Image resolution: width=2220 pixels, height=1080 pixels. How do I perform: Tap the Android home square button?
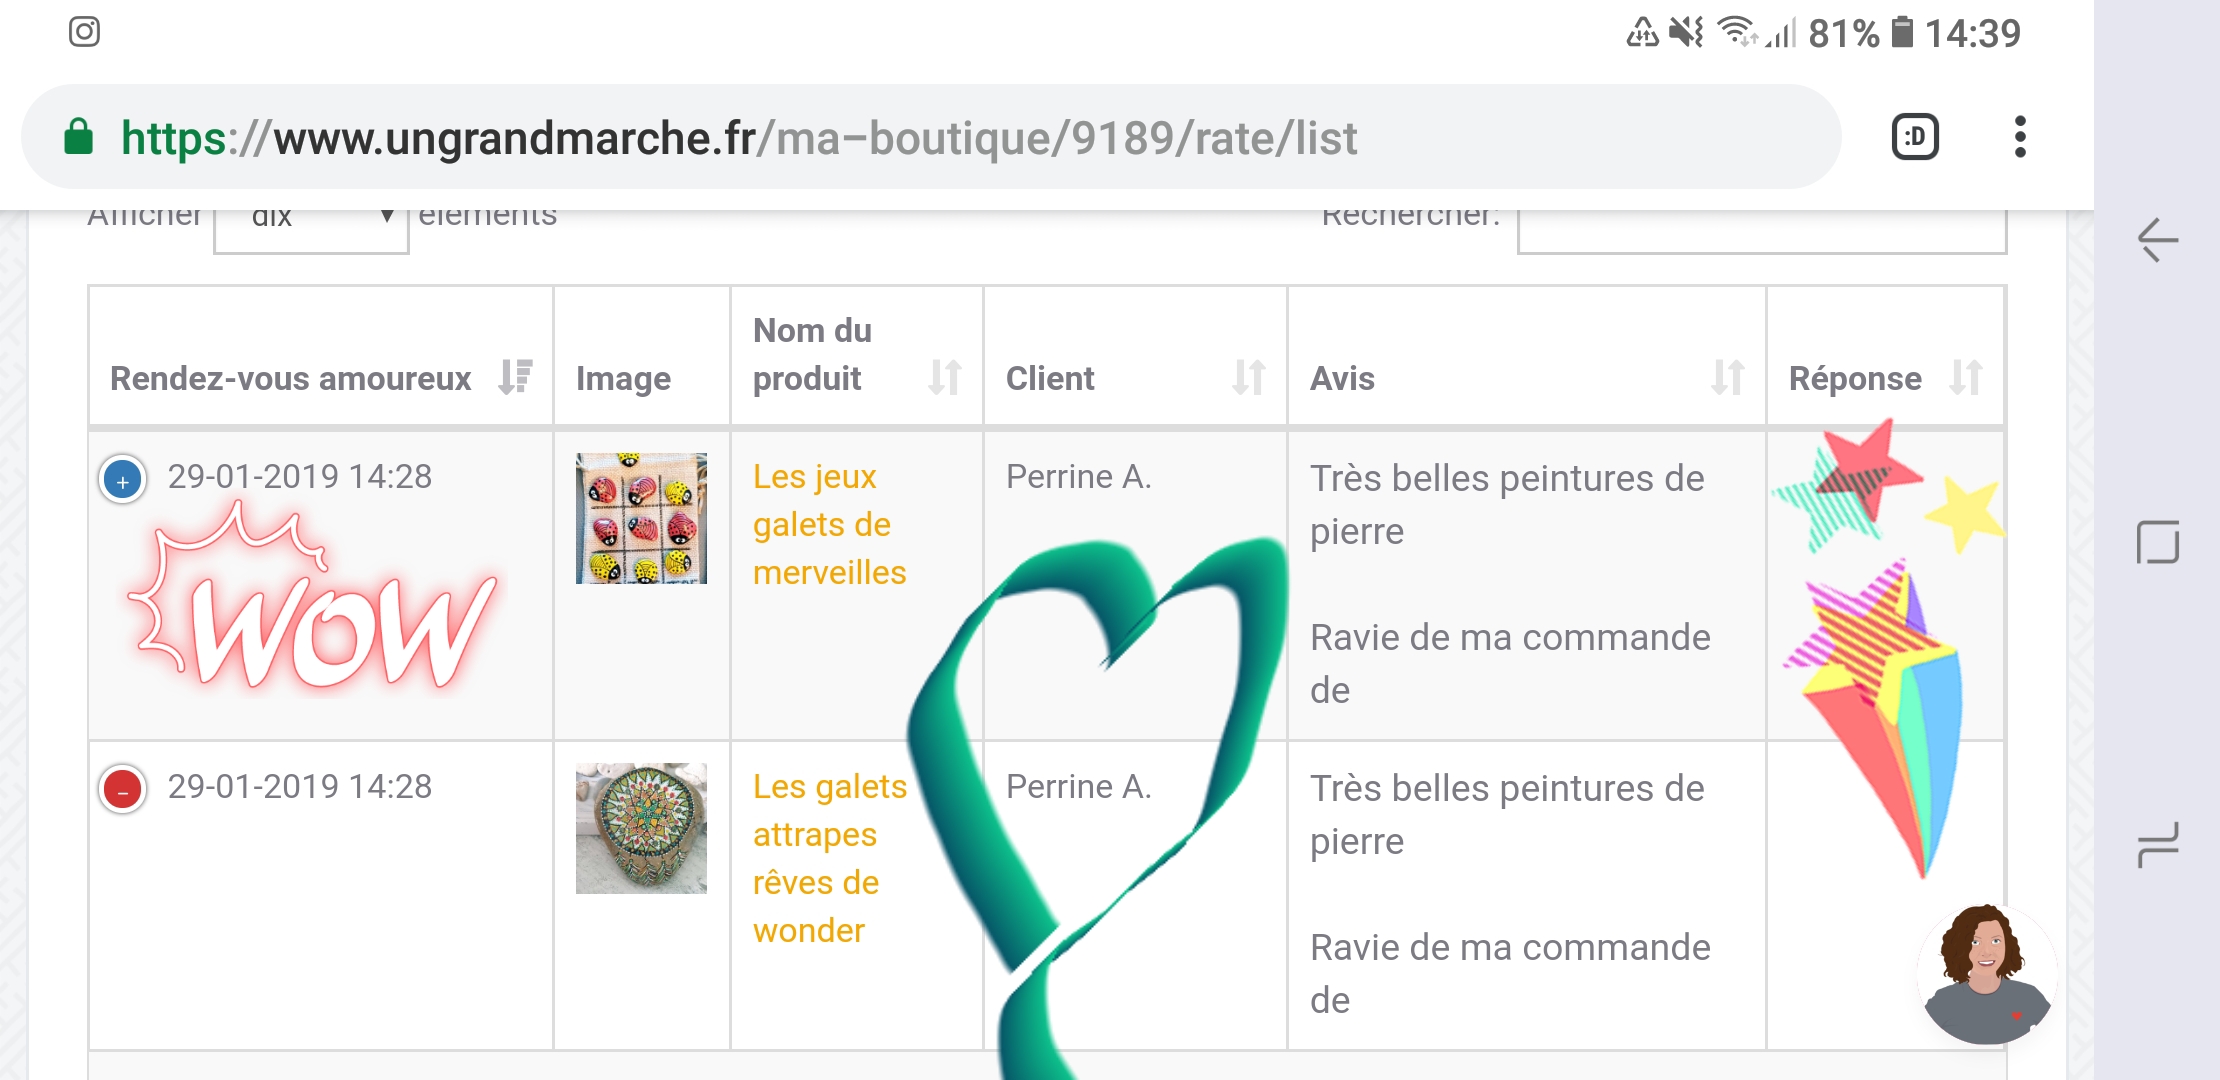point(2158,542)
